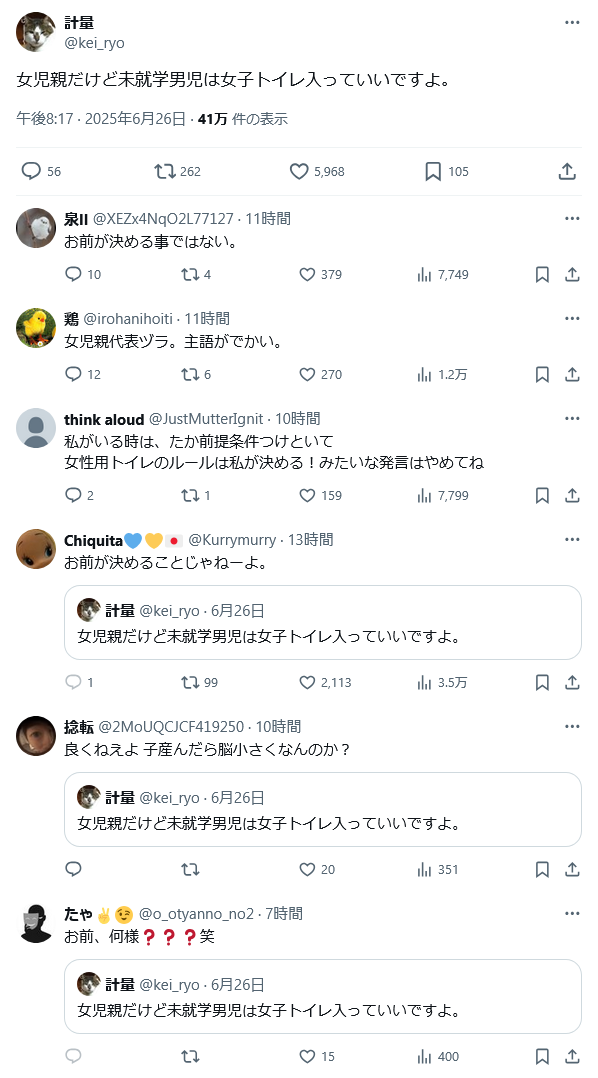Bookmark 捻転's quote post
The width and height of the screenshot is (598, 1078).
pos(542,869)
